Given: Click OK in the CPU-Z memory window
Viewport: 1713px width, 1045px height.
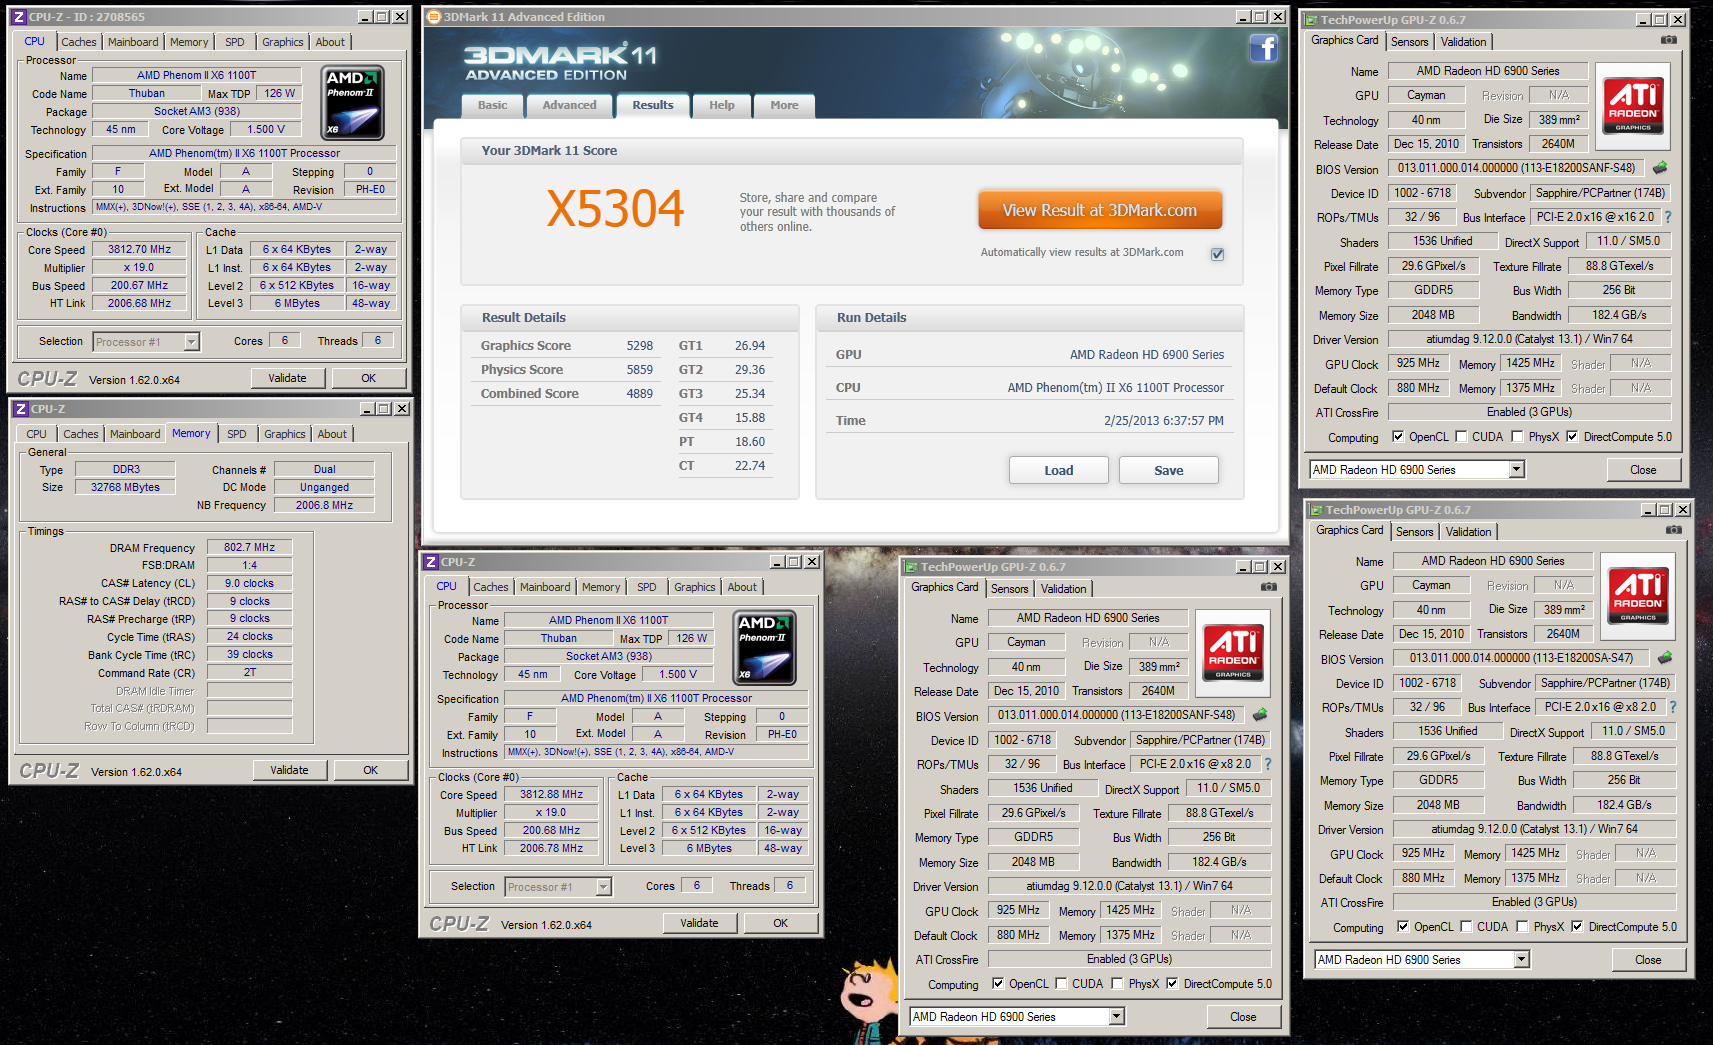Looking at the screenshot, I should [x=371, y=770].
